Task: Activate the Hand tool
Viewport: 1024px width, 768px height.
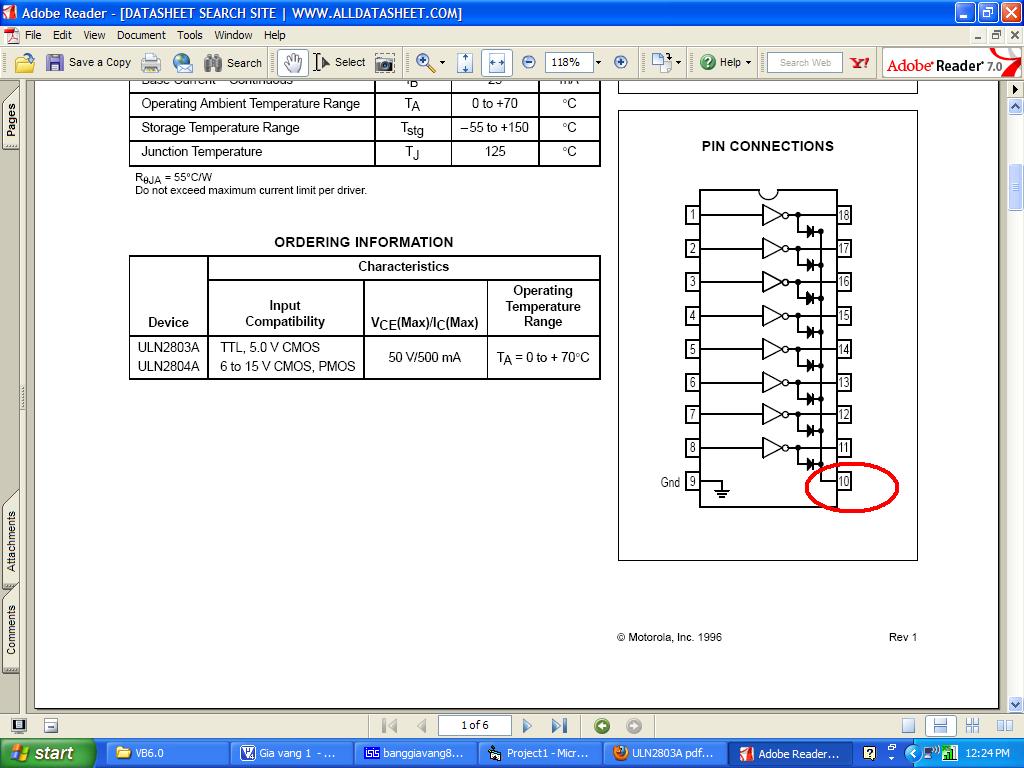Action: (293, 63)
